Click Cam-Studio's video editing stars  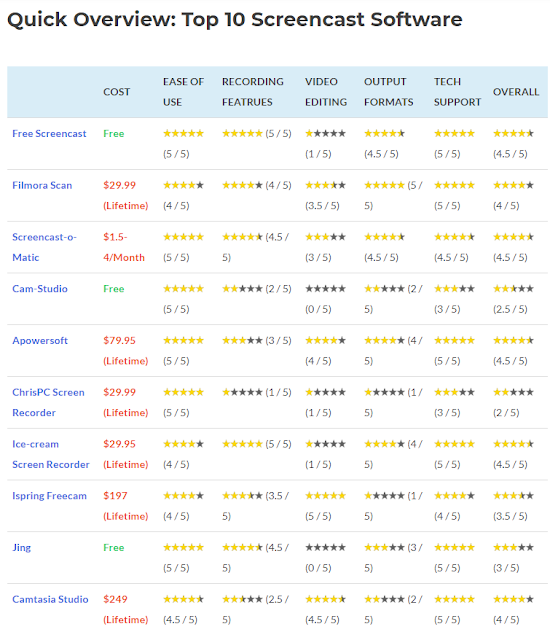click(x=325, y=289)
